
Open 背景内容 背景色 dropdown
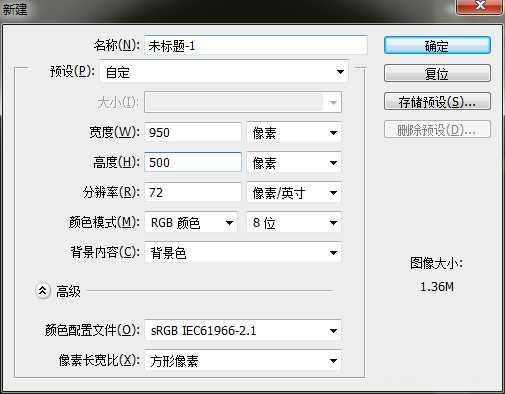[x=243, y=253]
